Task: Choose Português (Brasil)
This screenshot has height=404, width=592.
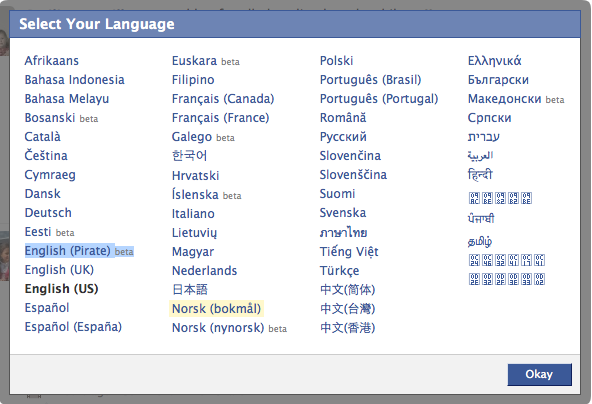Action: click(370, 80)
